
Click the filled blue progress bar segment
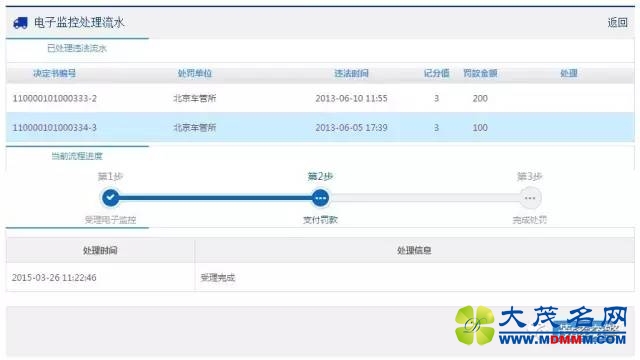click(x=215, y=198)
